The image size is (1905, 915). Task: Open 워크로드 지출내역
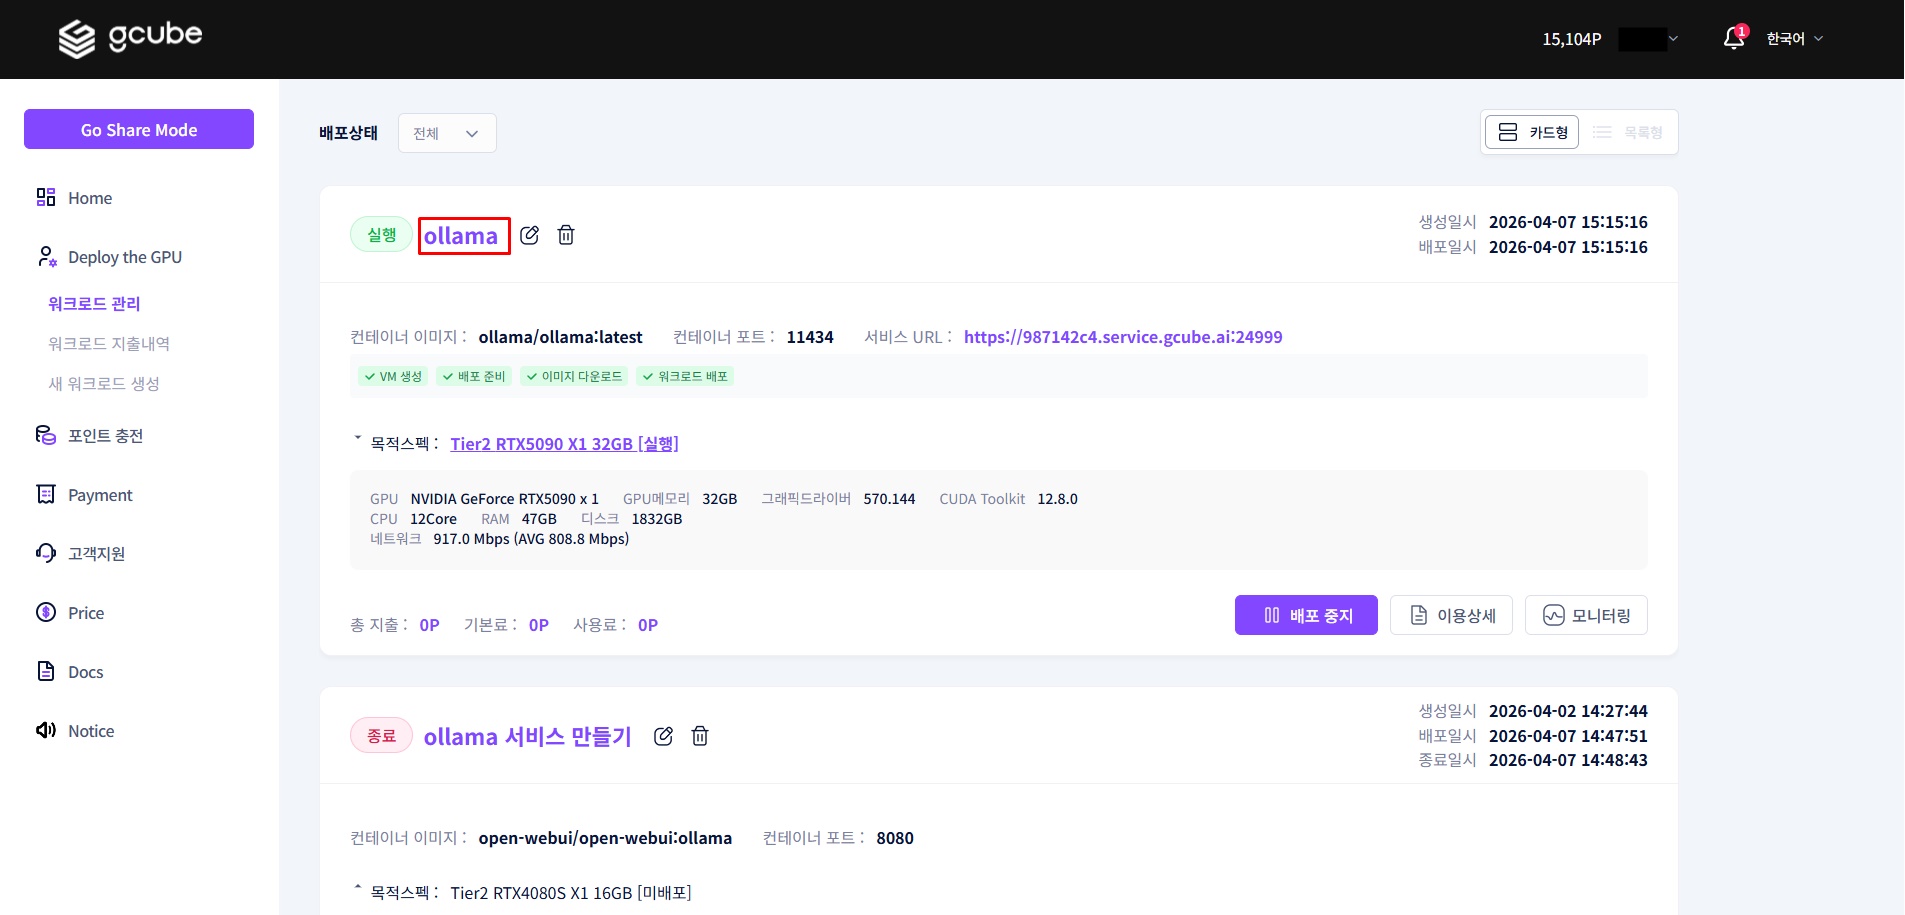pyautogui.click(x=109, y=344)
